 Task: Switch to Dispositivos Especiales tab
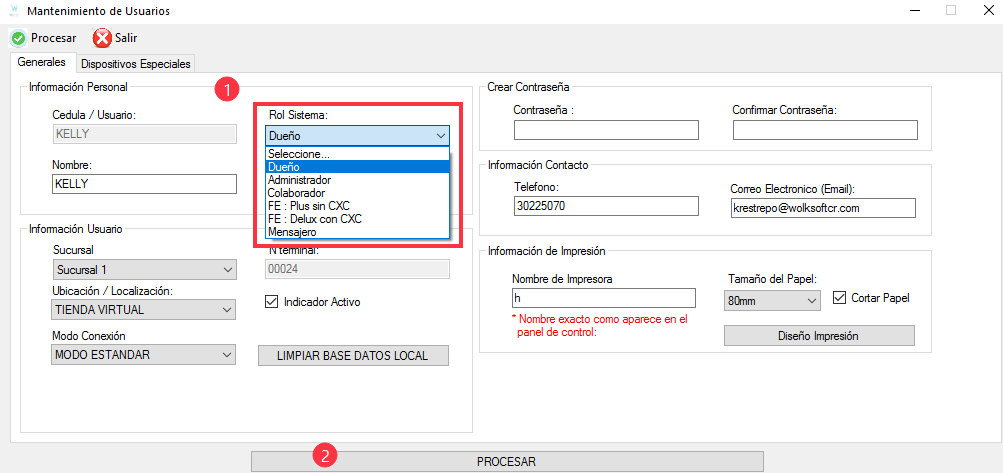pyautogui.click(x=135, y=64)
